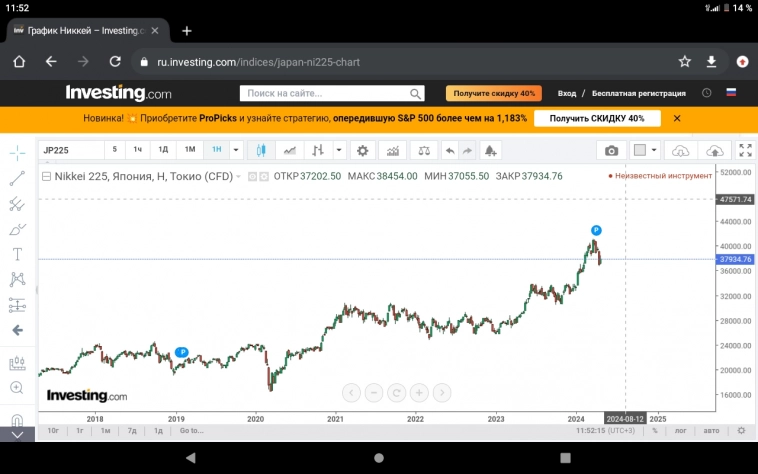Expand the time interval dropdown arrow
This screenshot has height=474, width=758.
236,150
